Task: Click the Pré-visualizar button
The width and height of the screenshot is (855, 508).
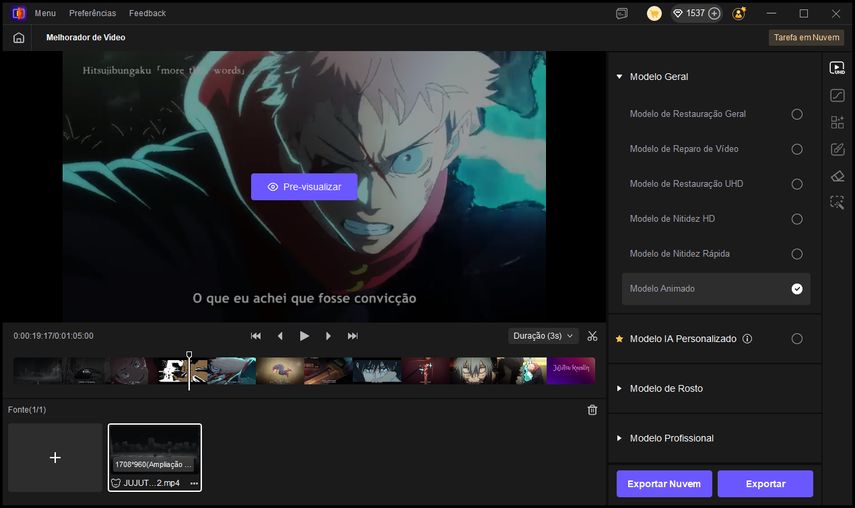Action: [304, 187]
